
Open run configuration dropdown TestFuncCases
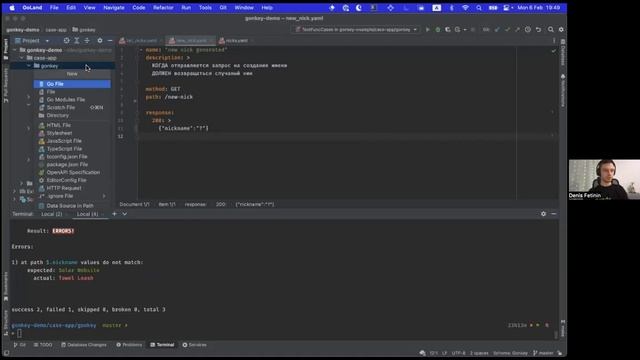coord(356,29)
